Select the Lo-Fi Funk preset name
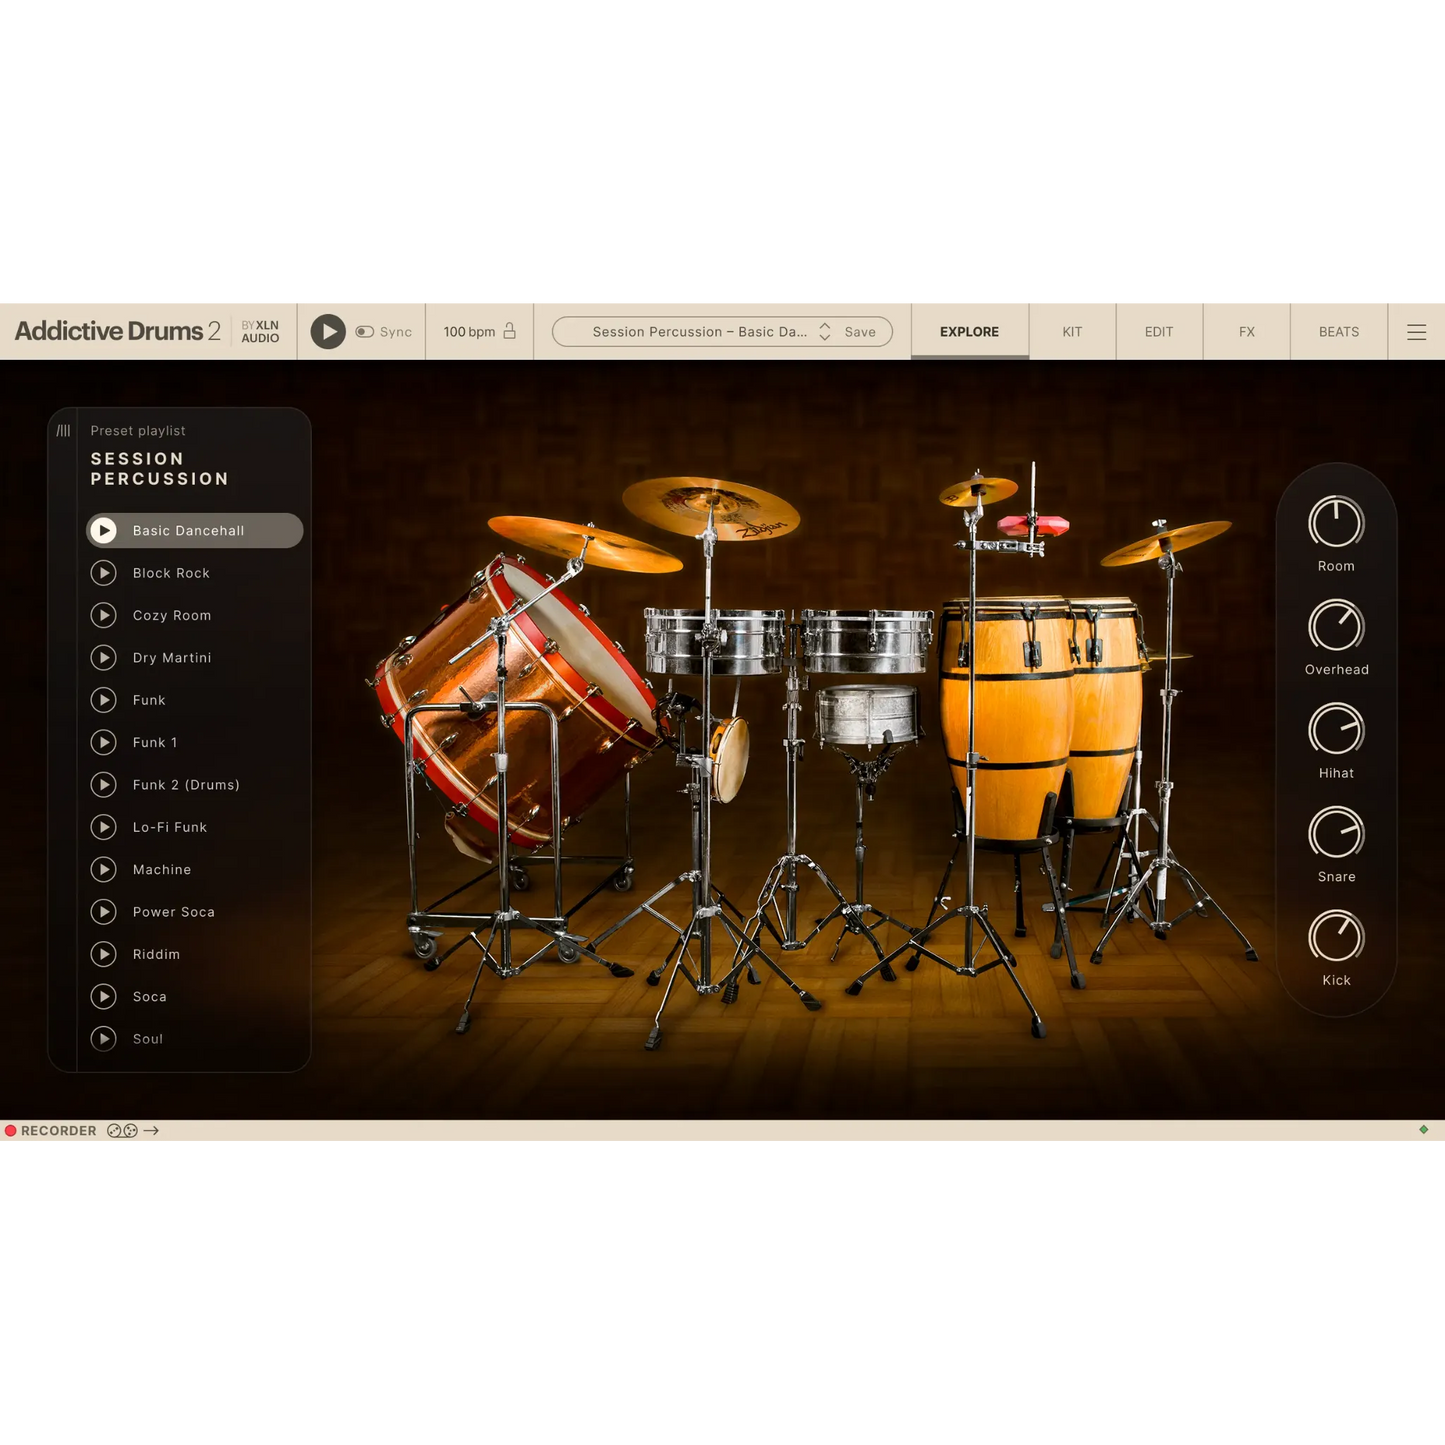Viewport: 1445px width, 1445px height. (x=170, y=827)
